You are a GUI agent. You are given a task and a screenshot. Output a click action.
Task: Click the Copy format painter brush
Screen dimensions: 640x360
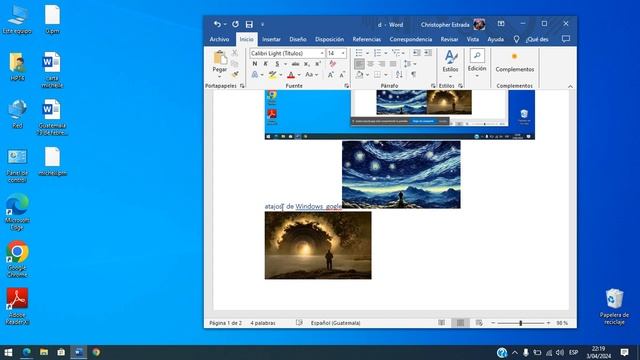(235, 74)
